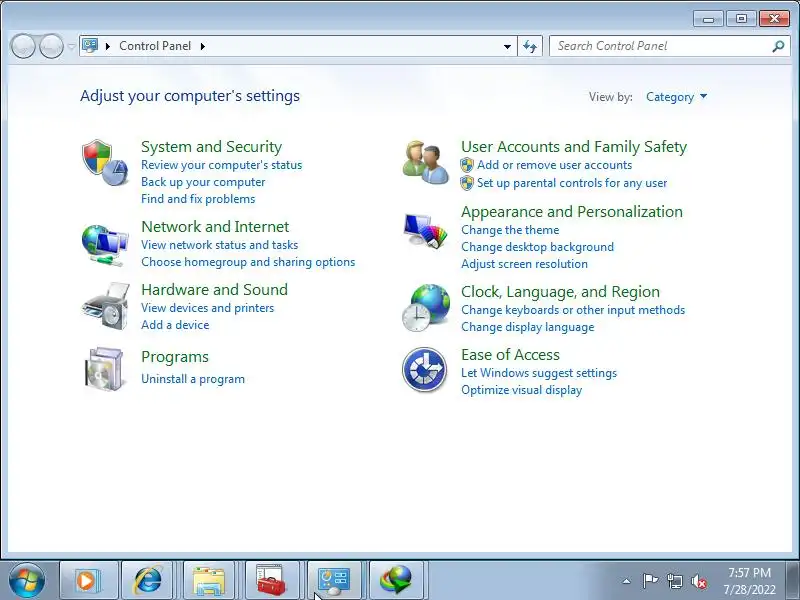Click the Back navigation arrow button
The height and width of the screenshot is (600, 800).
[22, 46]
